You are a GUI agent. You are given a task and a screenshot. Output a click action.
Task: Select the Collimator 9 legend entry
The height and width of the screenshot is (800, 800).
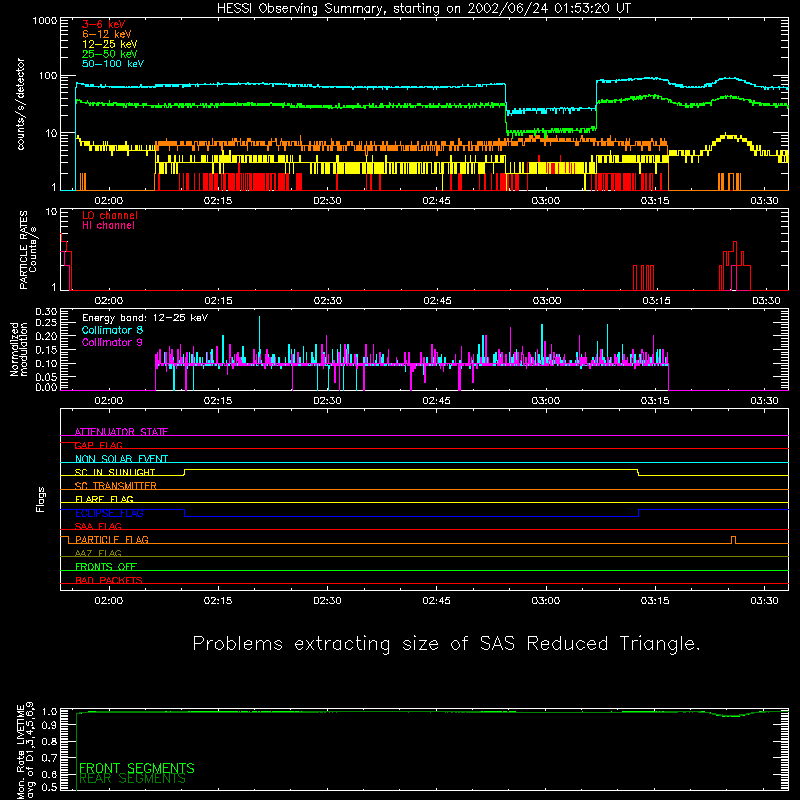pyautogui.click(x=112, y=342)
